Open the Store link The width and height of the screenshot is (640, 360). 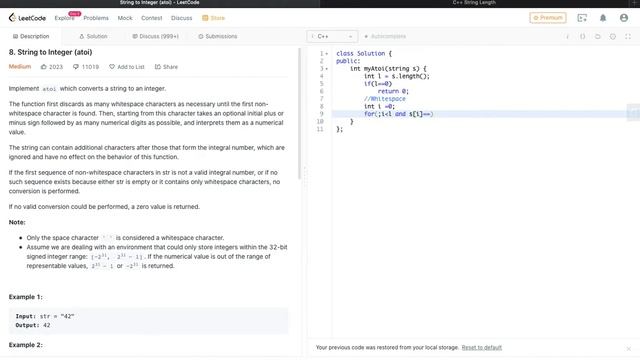coord(213,18)
